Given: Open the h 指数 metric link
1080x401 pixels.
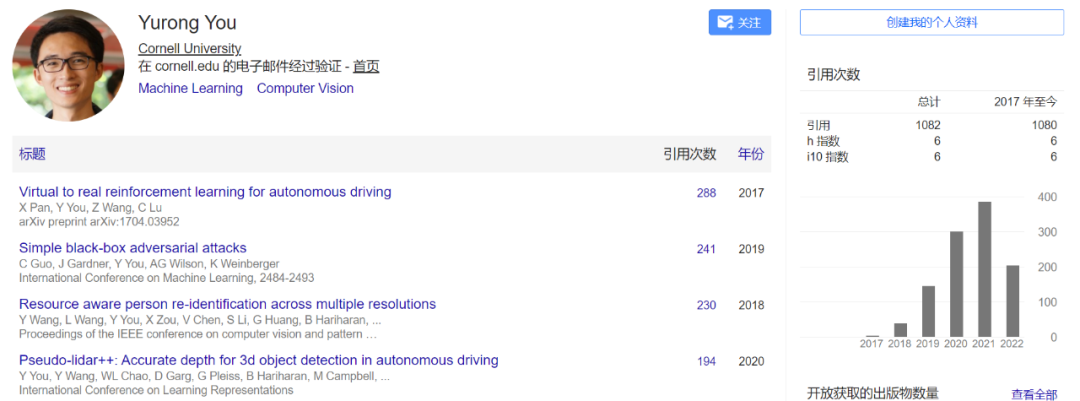Looking at the screenshot, I should point(823,141).
